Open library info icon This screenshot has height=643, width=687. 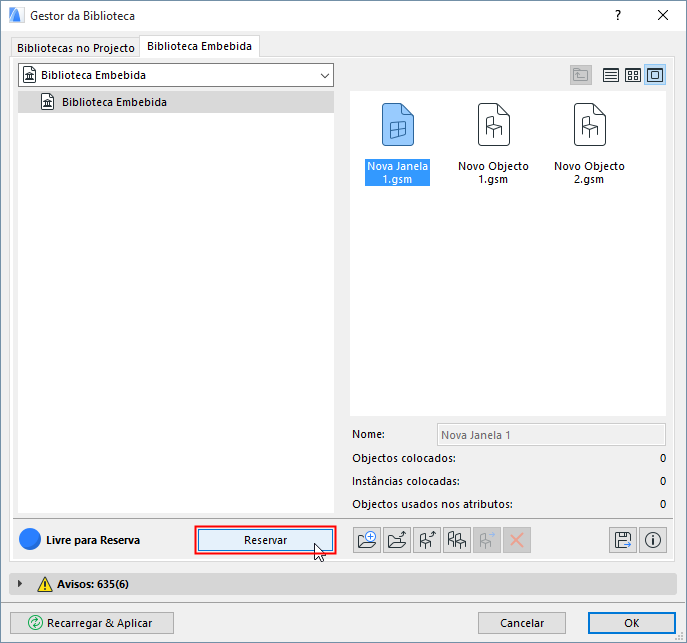coord(653,540)
